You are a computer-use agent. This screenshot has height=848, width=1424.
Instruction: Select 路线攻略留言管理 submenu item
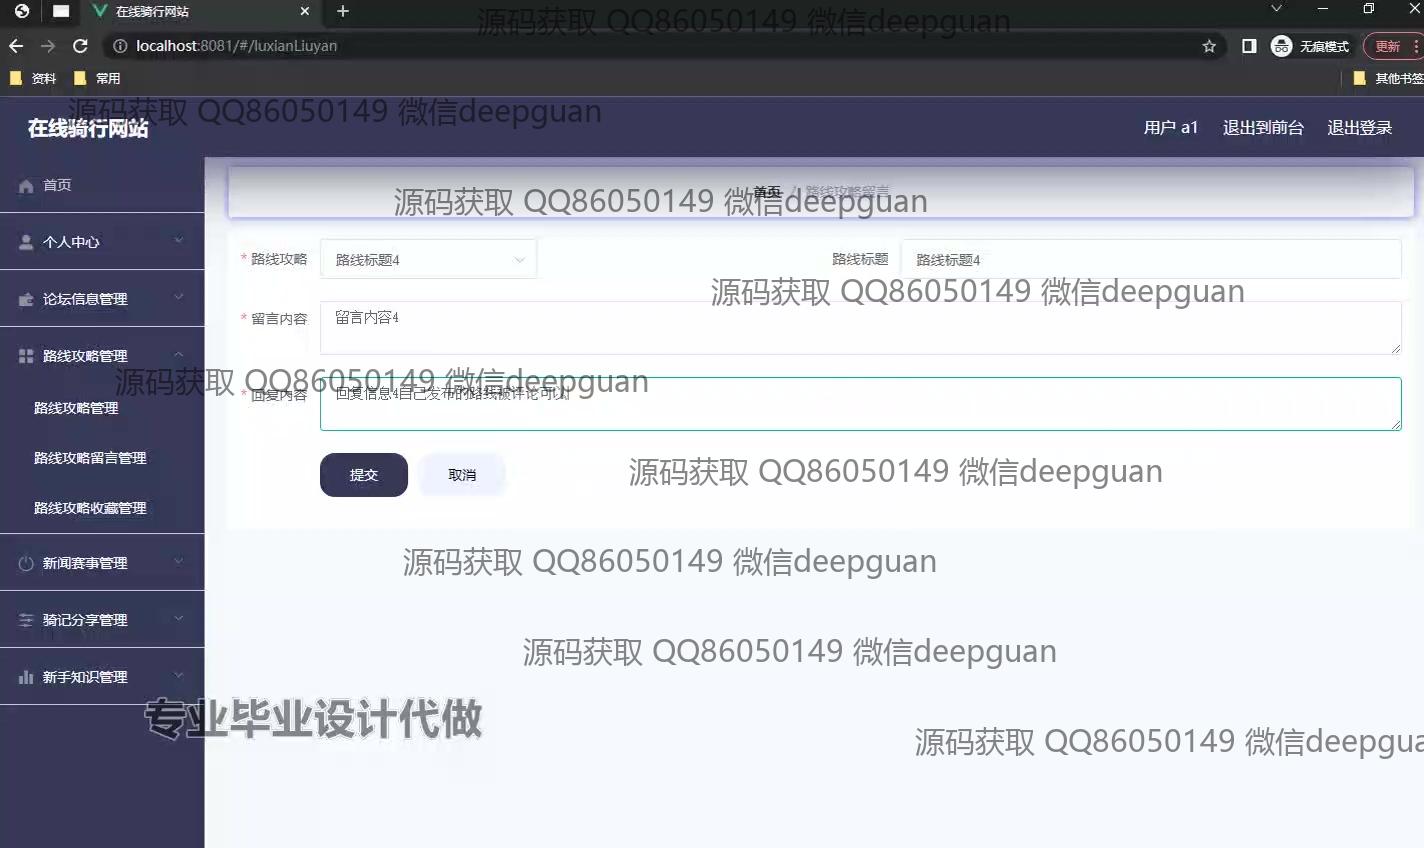tap(90, 458)
